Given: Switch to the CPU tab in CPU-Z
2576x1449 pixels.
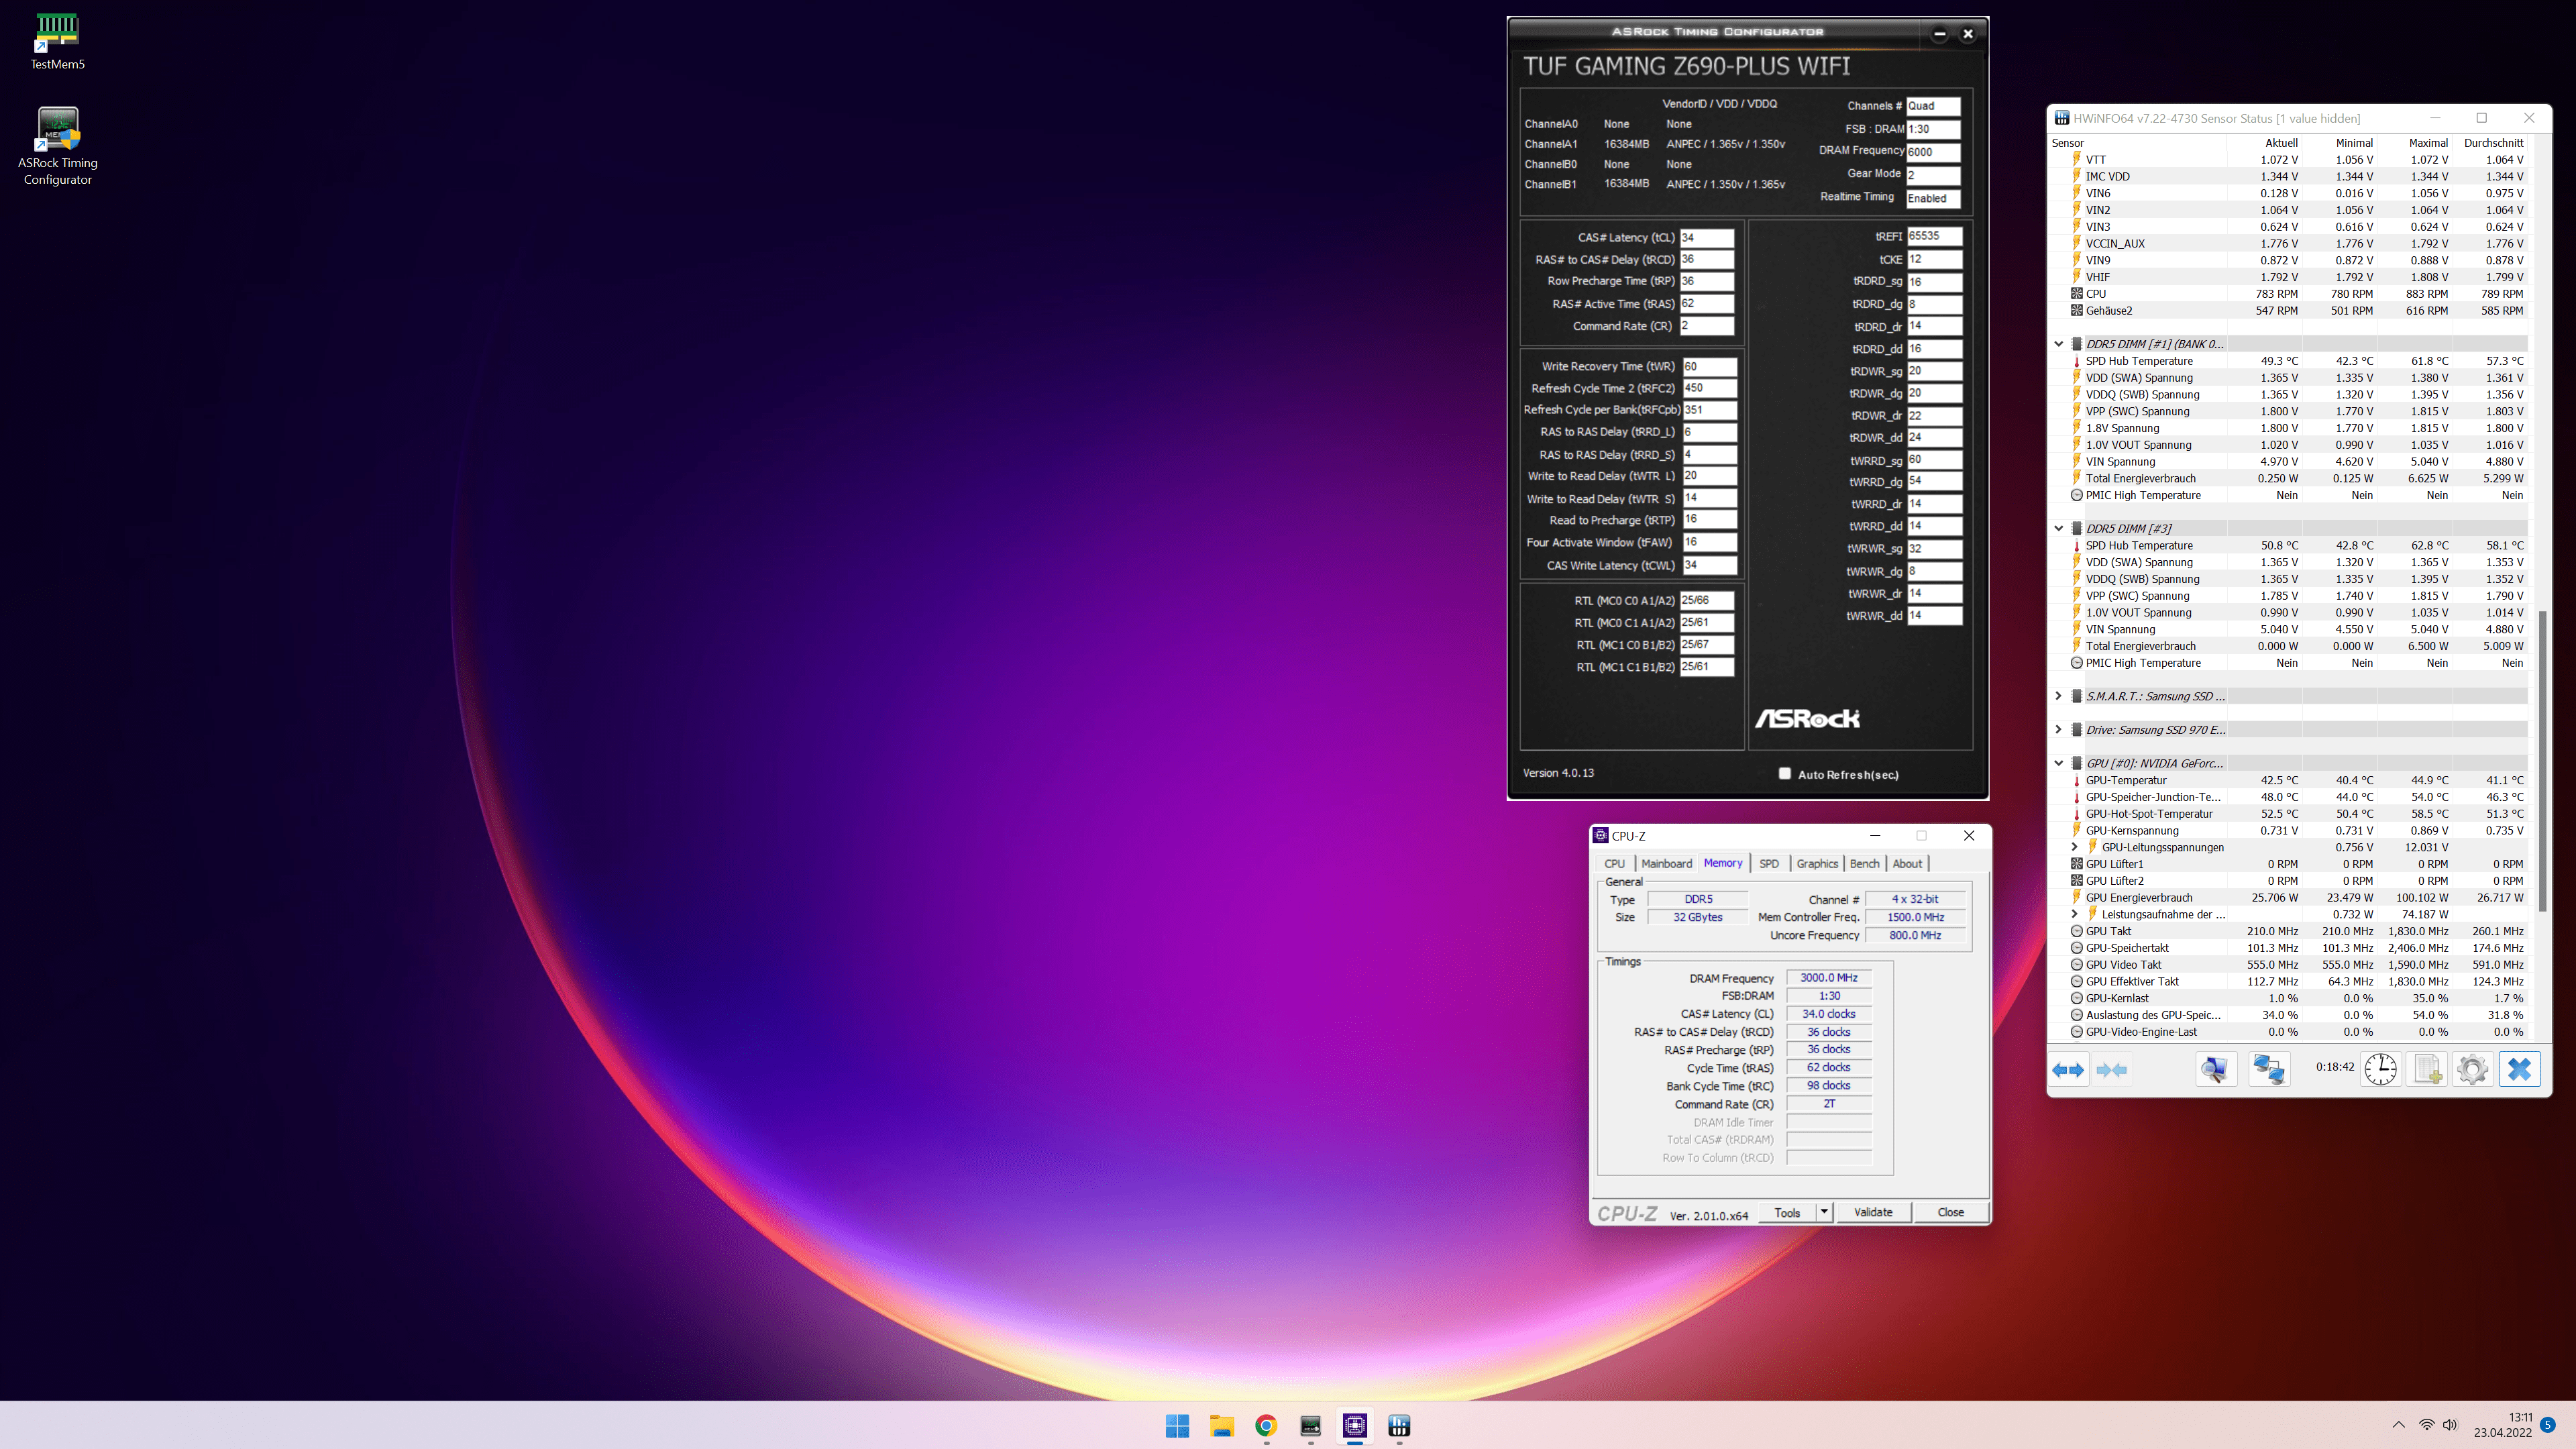Looking at the screenshot, I should (1614, 864).
